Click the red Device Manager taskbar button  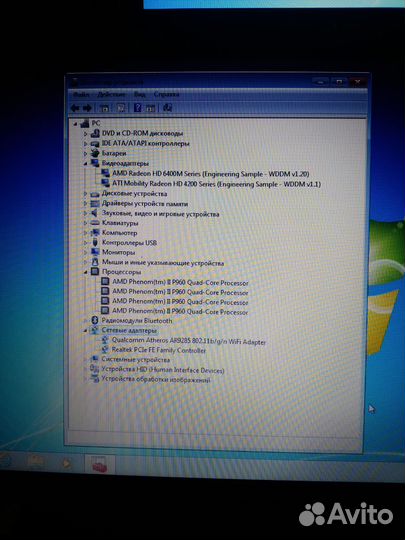100,466
